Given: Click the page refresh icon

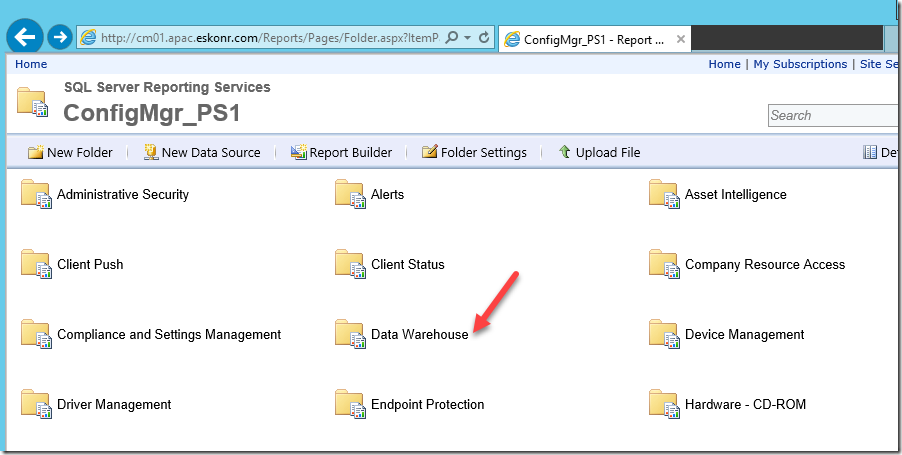Looking at the screenshot, I should pyautogui.click(x=484, y=37).
